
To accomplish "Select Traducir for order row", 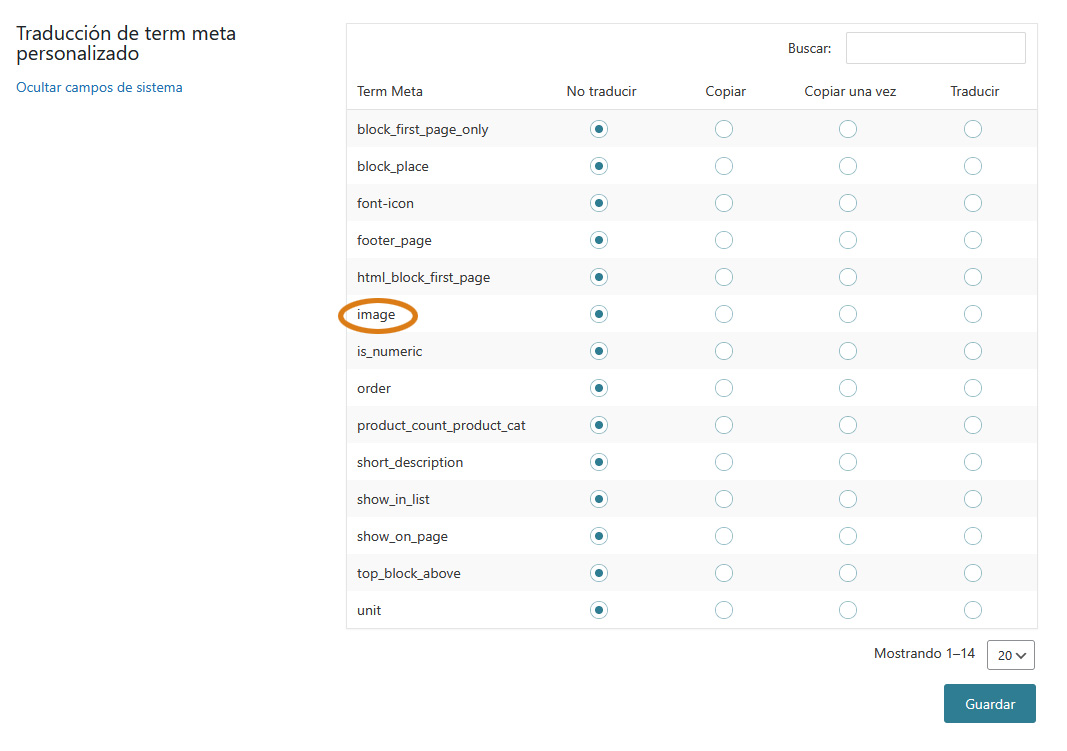I will coord(973,388).
